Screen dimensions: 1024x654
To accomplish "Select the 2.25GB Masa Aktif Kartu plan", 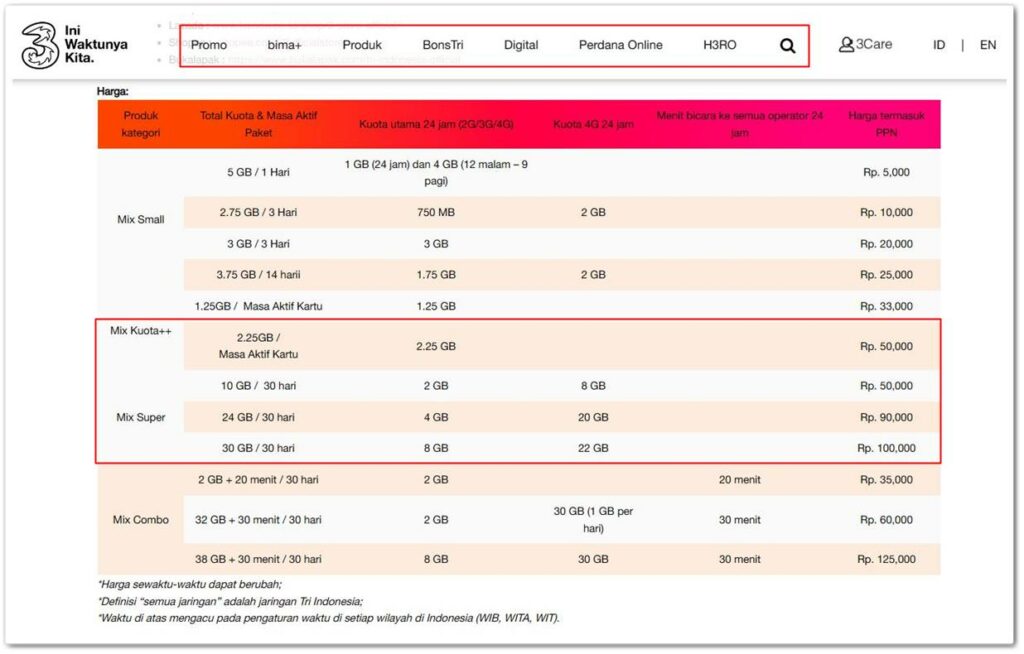I will pyautogui.click(x=258, y=345).
